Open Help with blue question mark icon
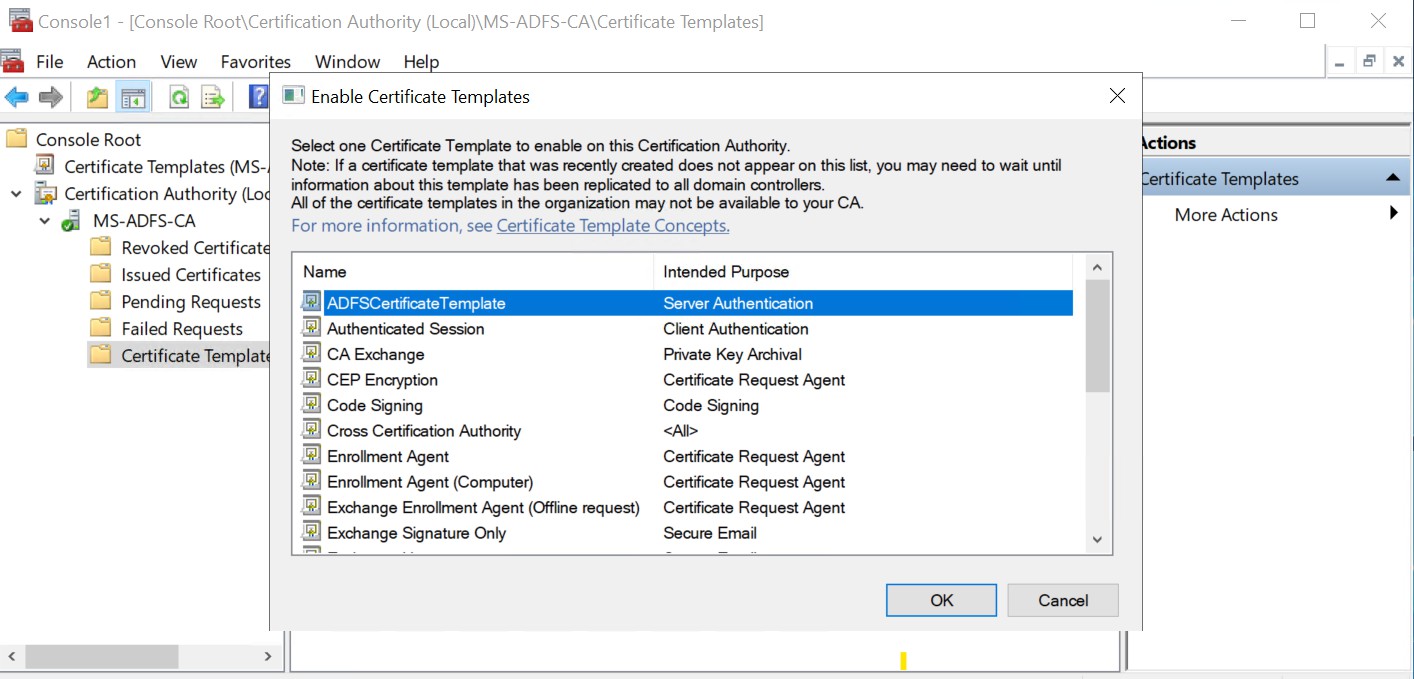Viewport: 1414px width, 679px height. [x=258, y=97]
